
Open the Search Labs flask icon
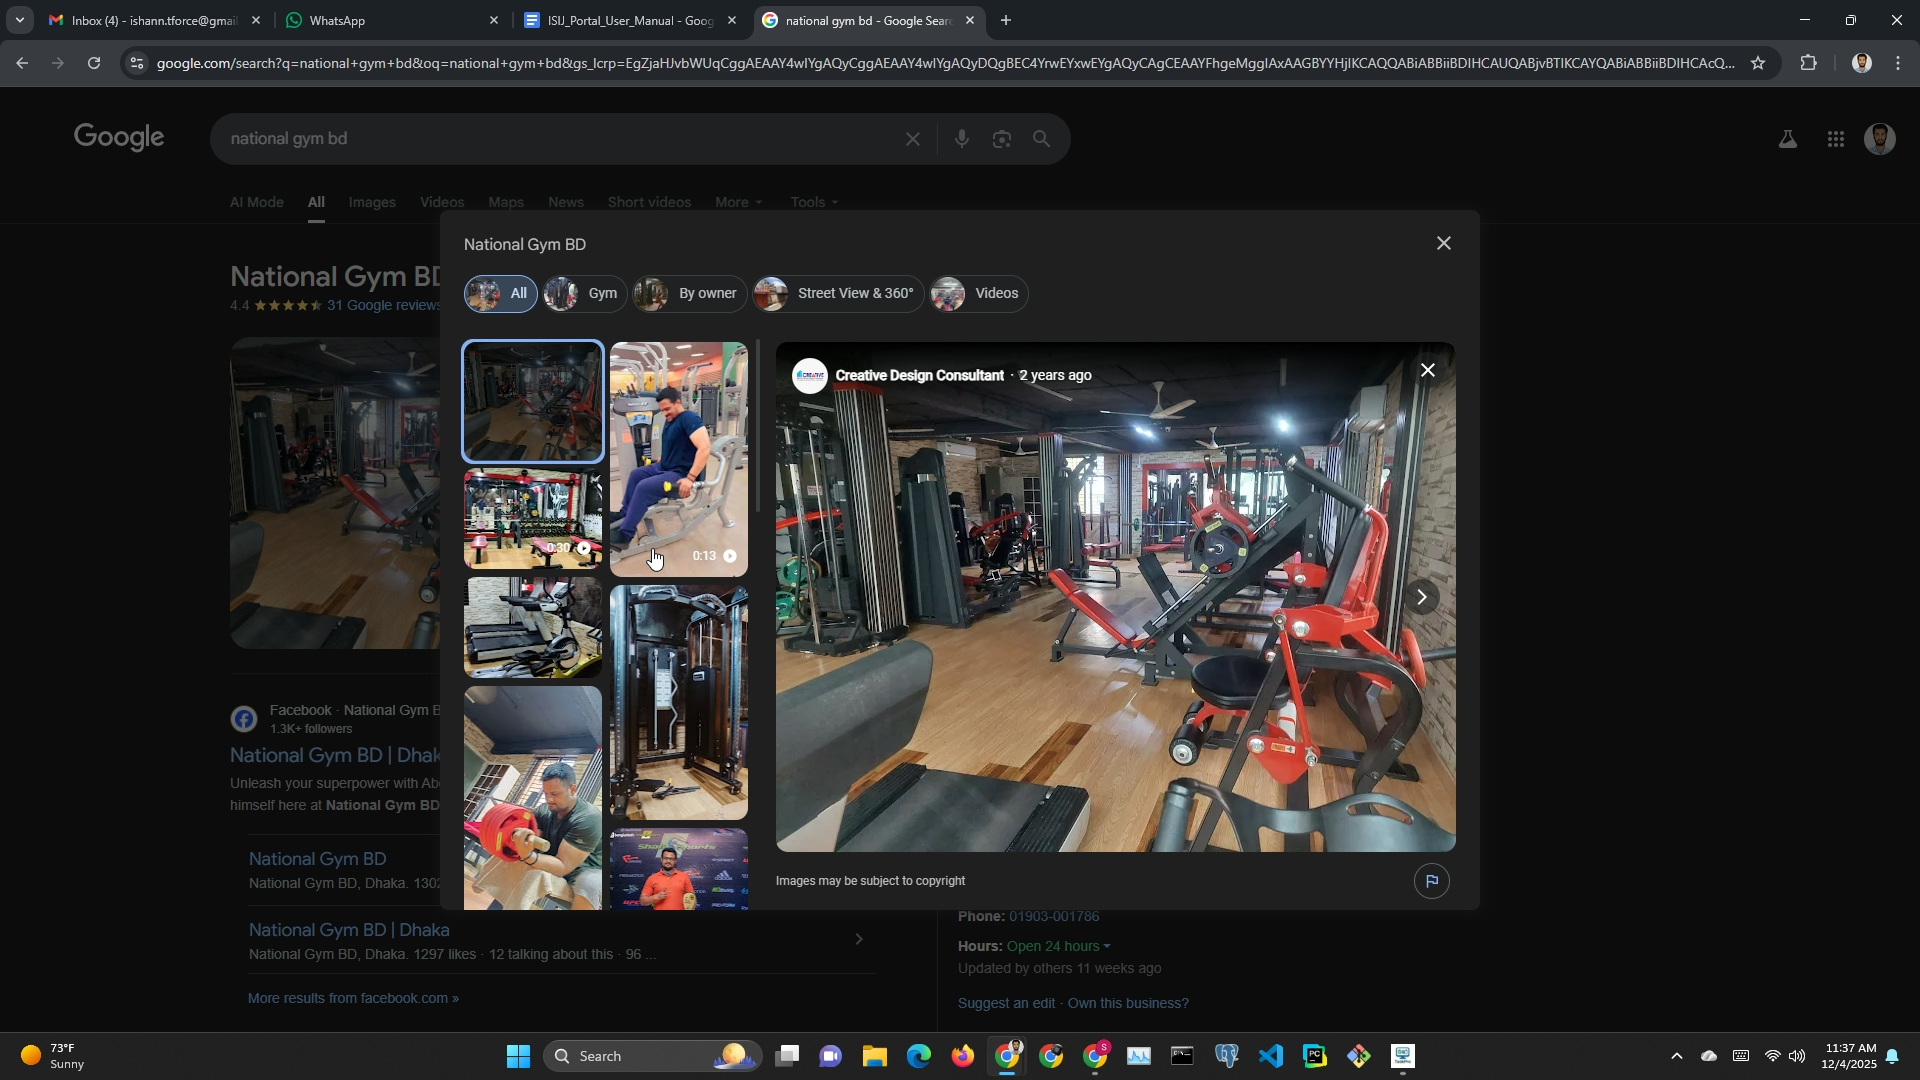(1787, 140)
